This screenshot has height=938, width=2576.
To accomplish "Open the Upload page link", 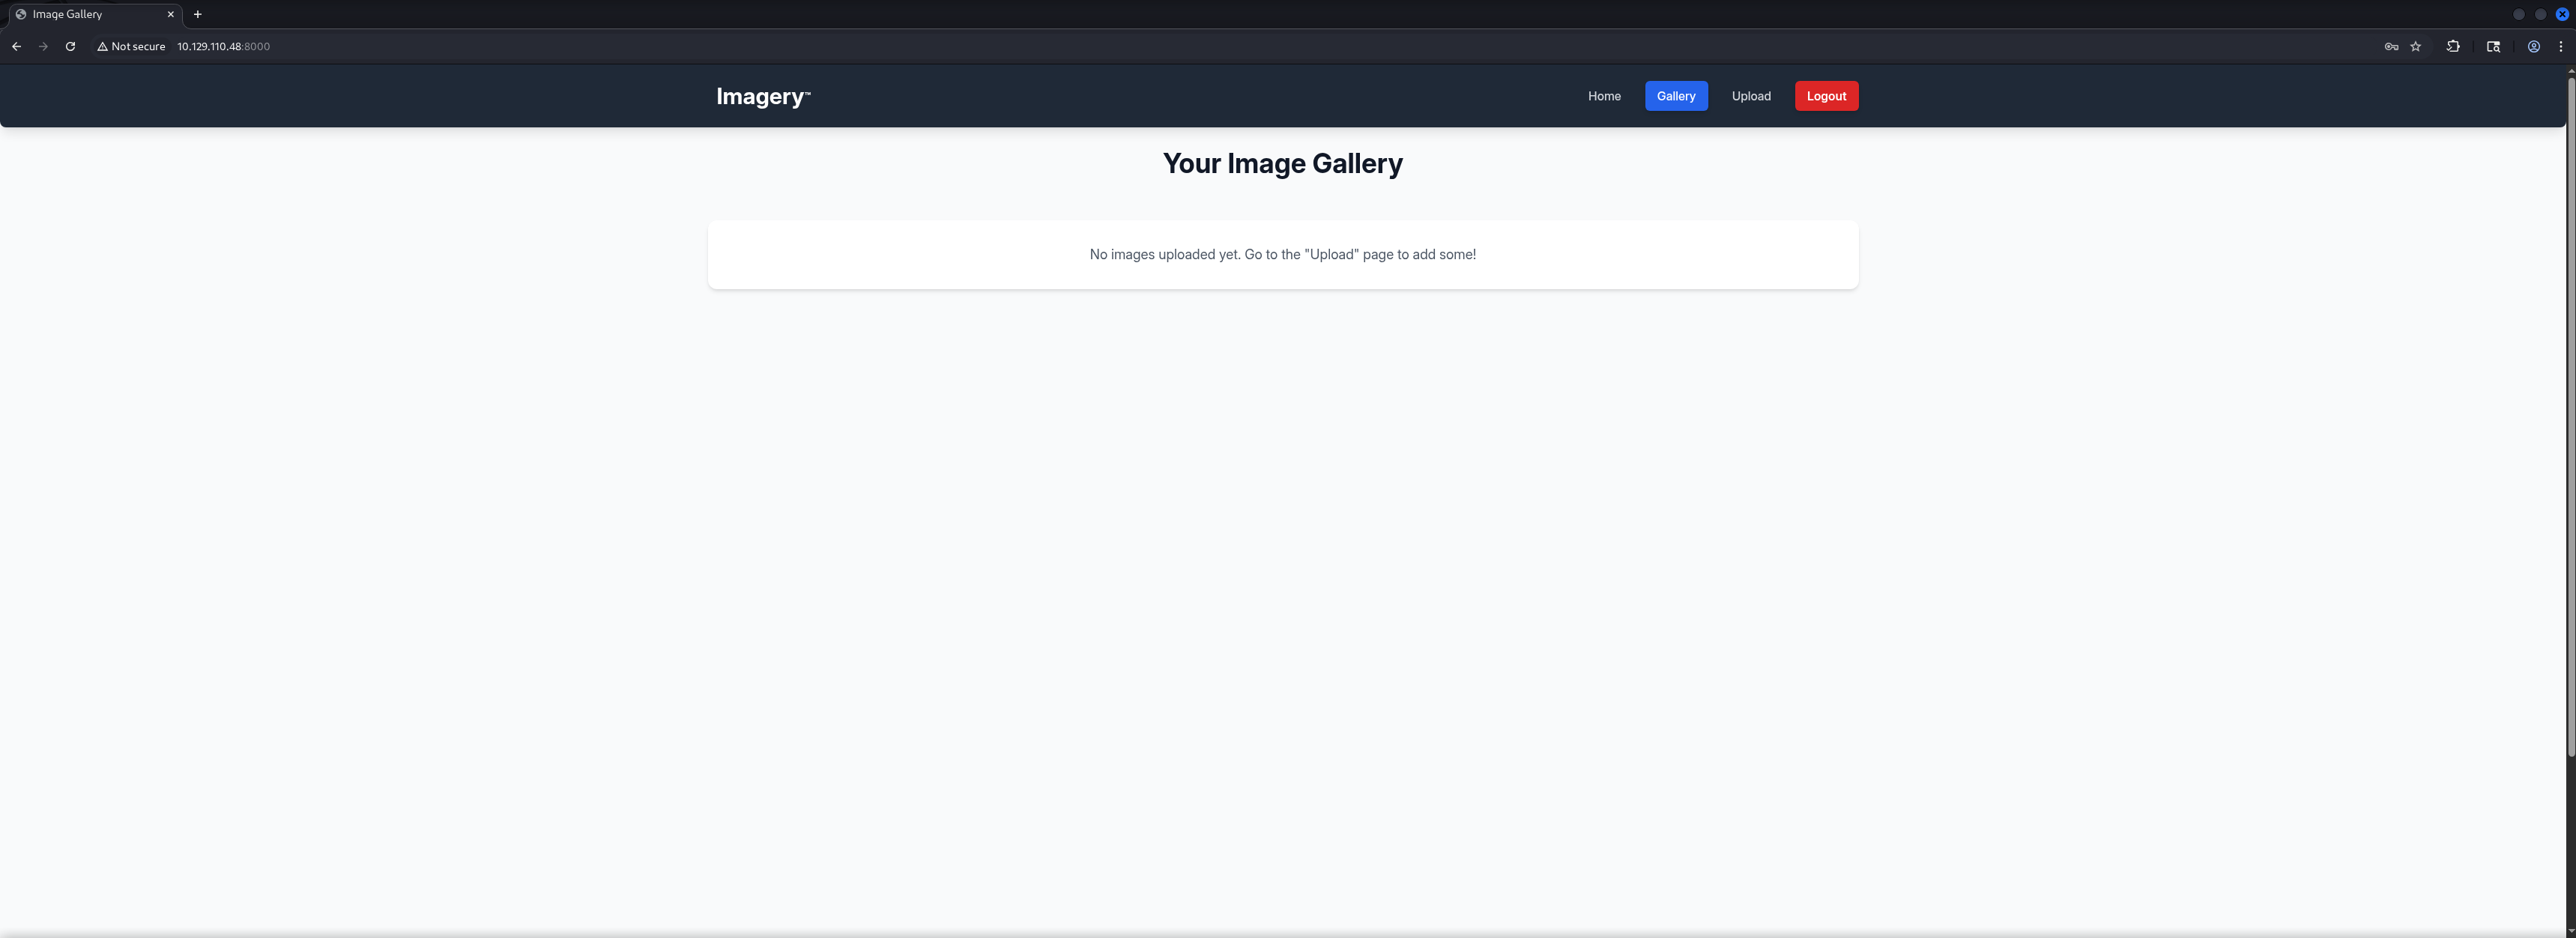I will point(1750,96).
